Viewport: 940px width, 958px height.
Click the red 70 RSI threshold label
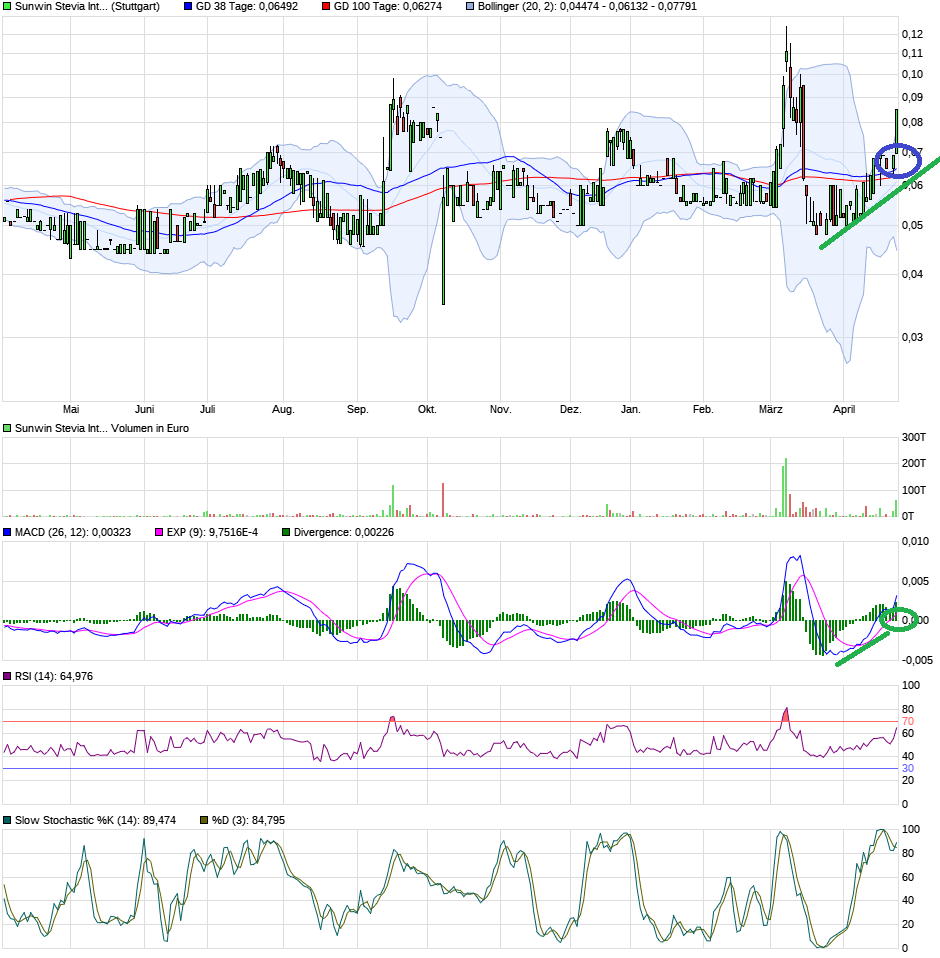pyautogui.click(x=908, y=722)
